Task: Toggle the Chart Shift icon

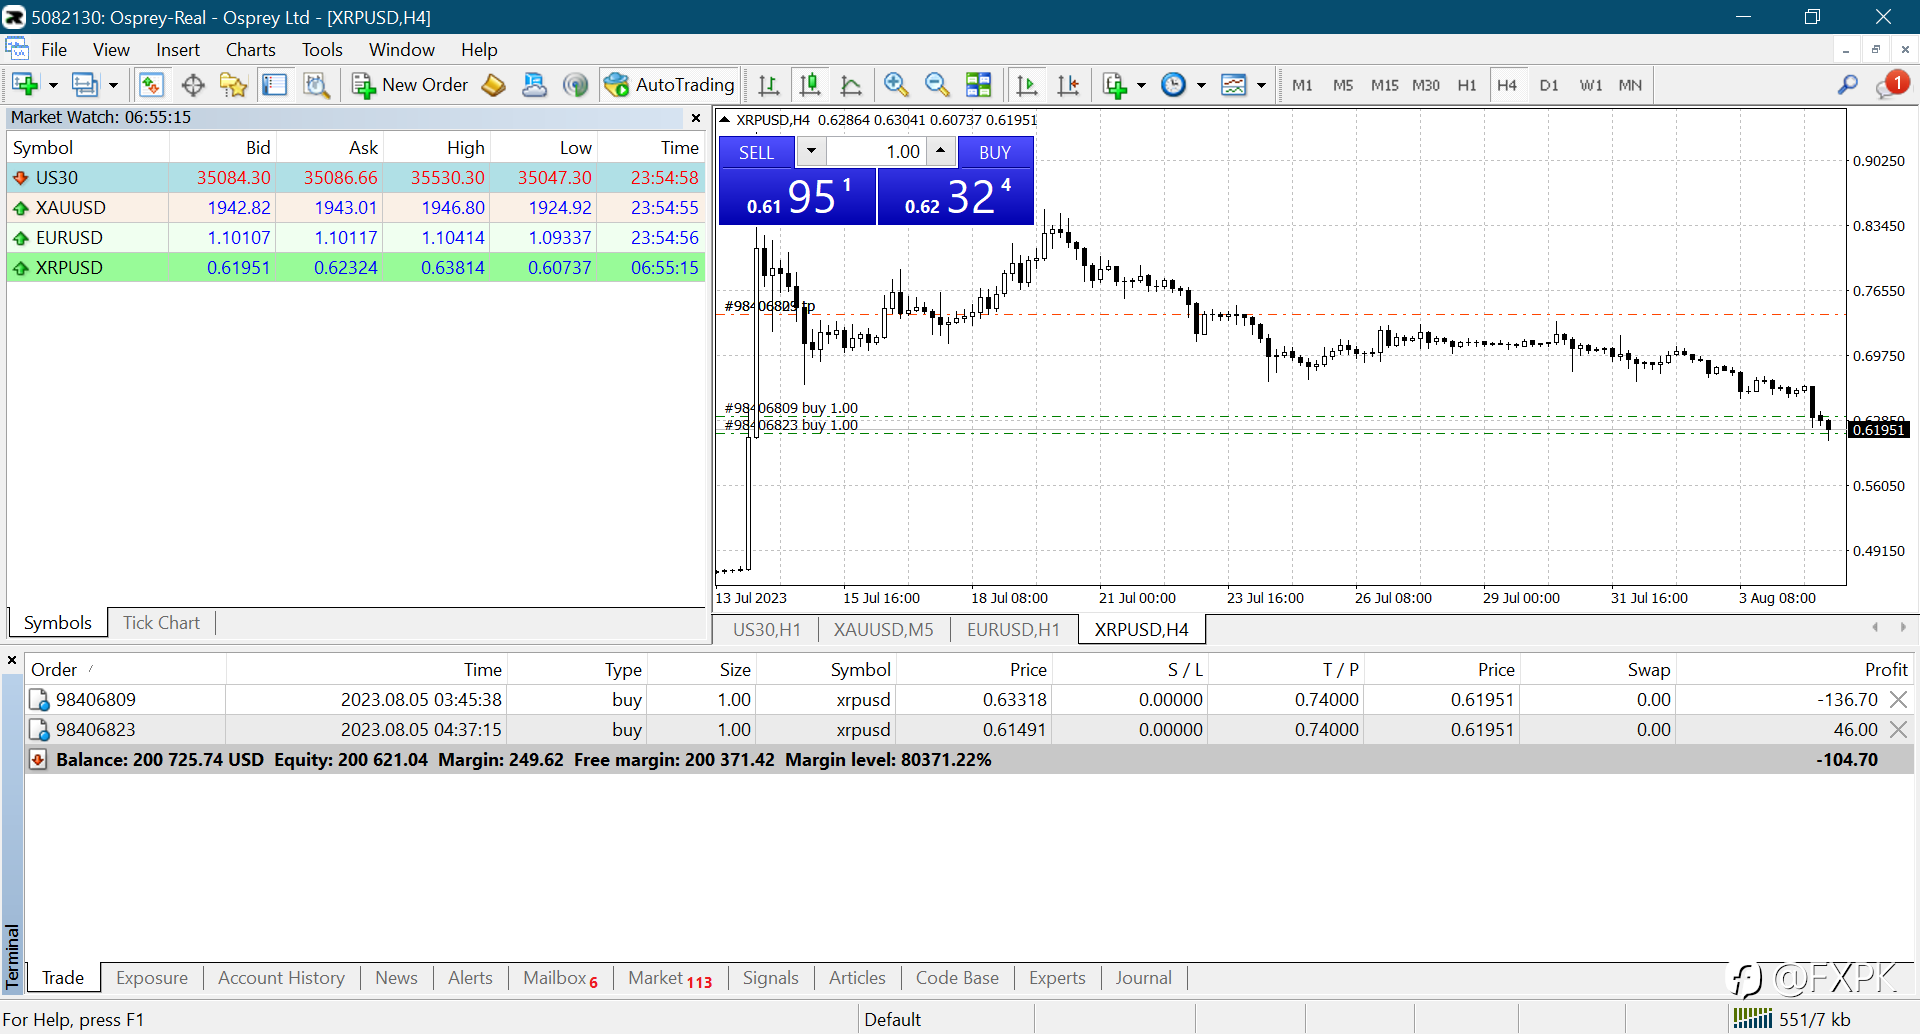Action: (x=1068, y=85)
